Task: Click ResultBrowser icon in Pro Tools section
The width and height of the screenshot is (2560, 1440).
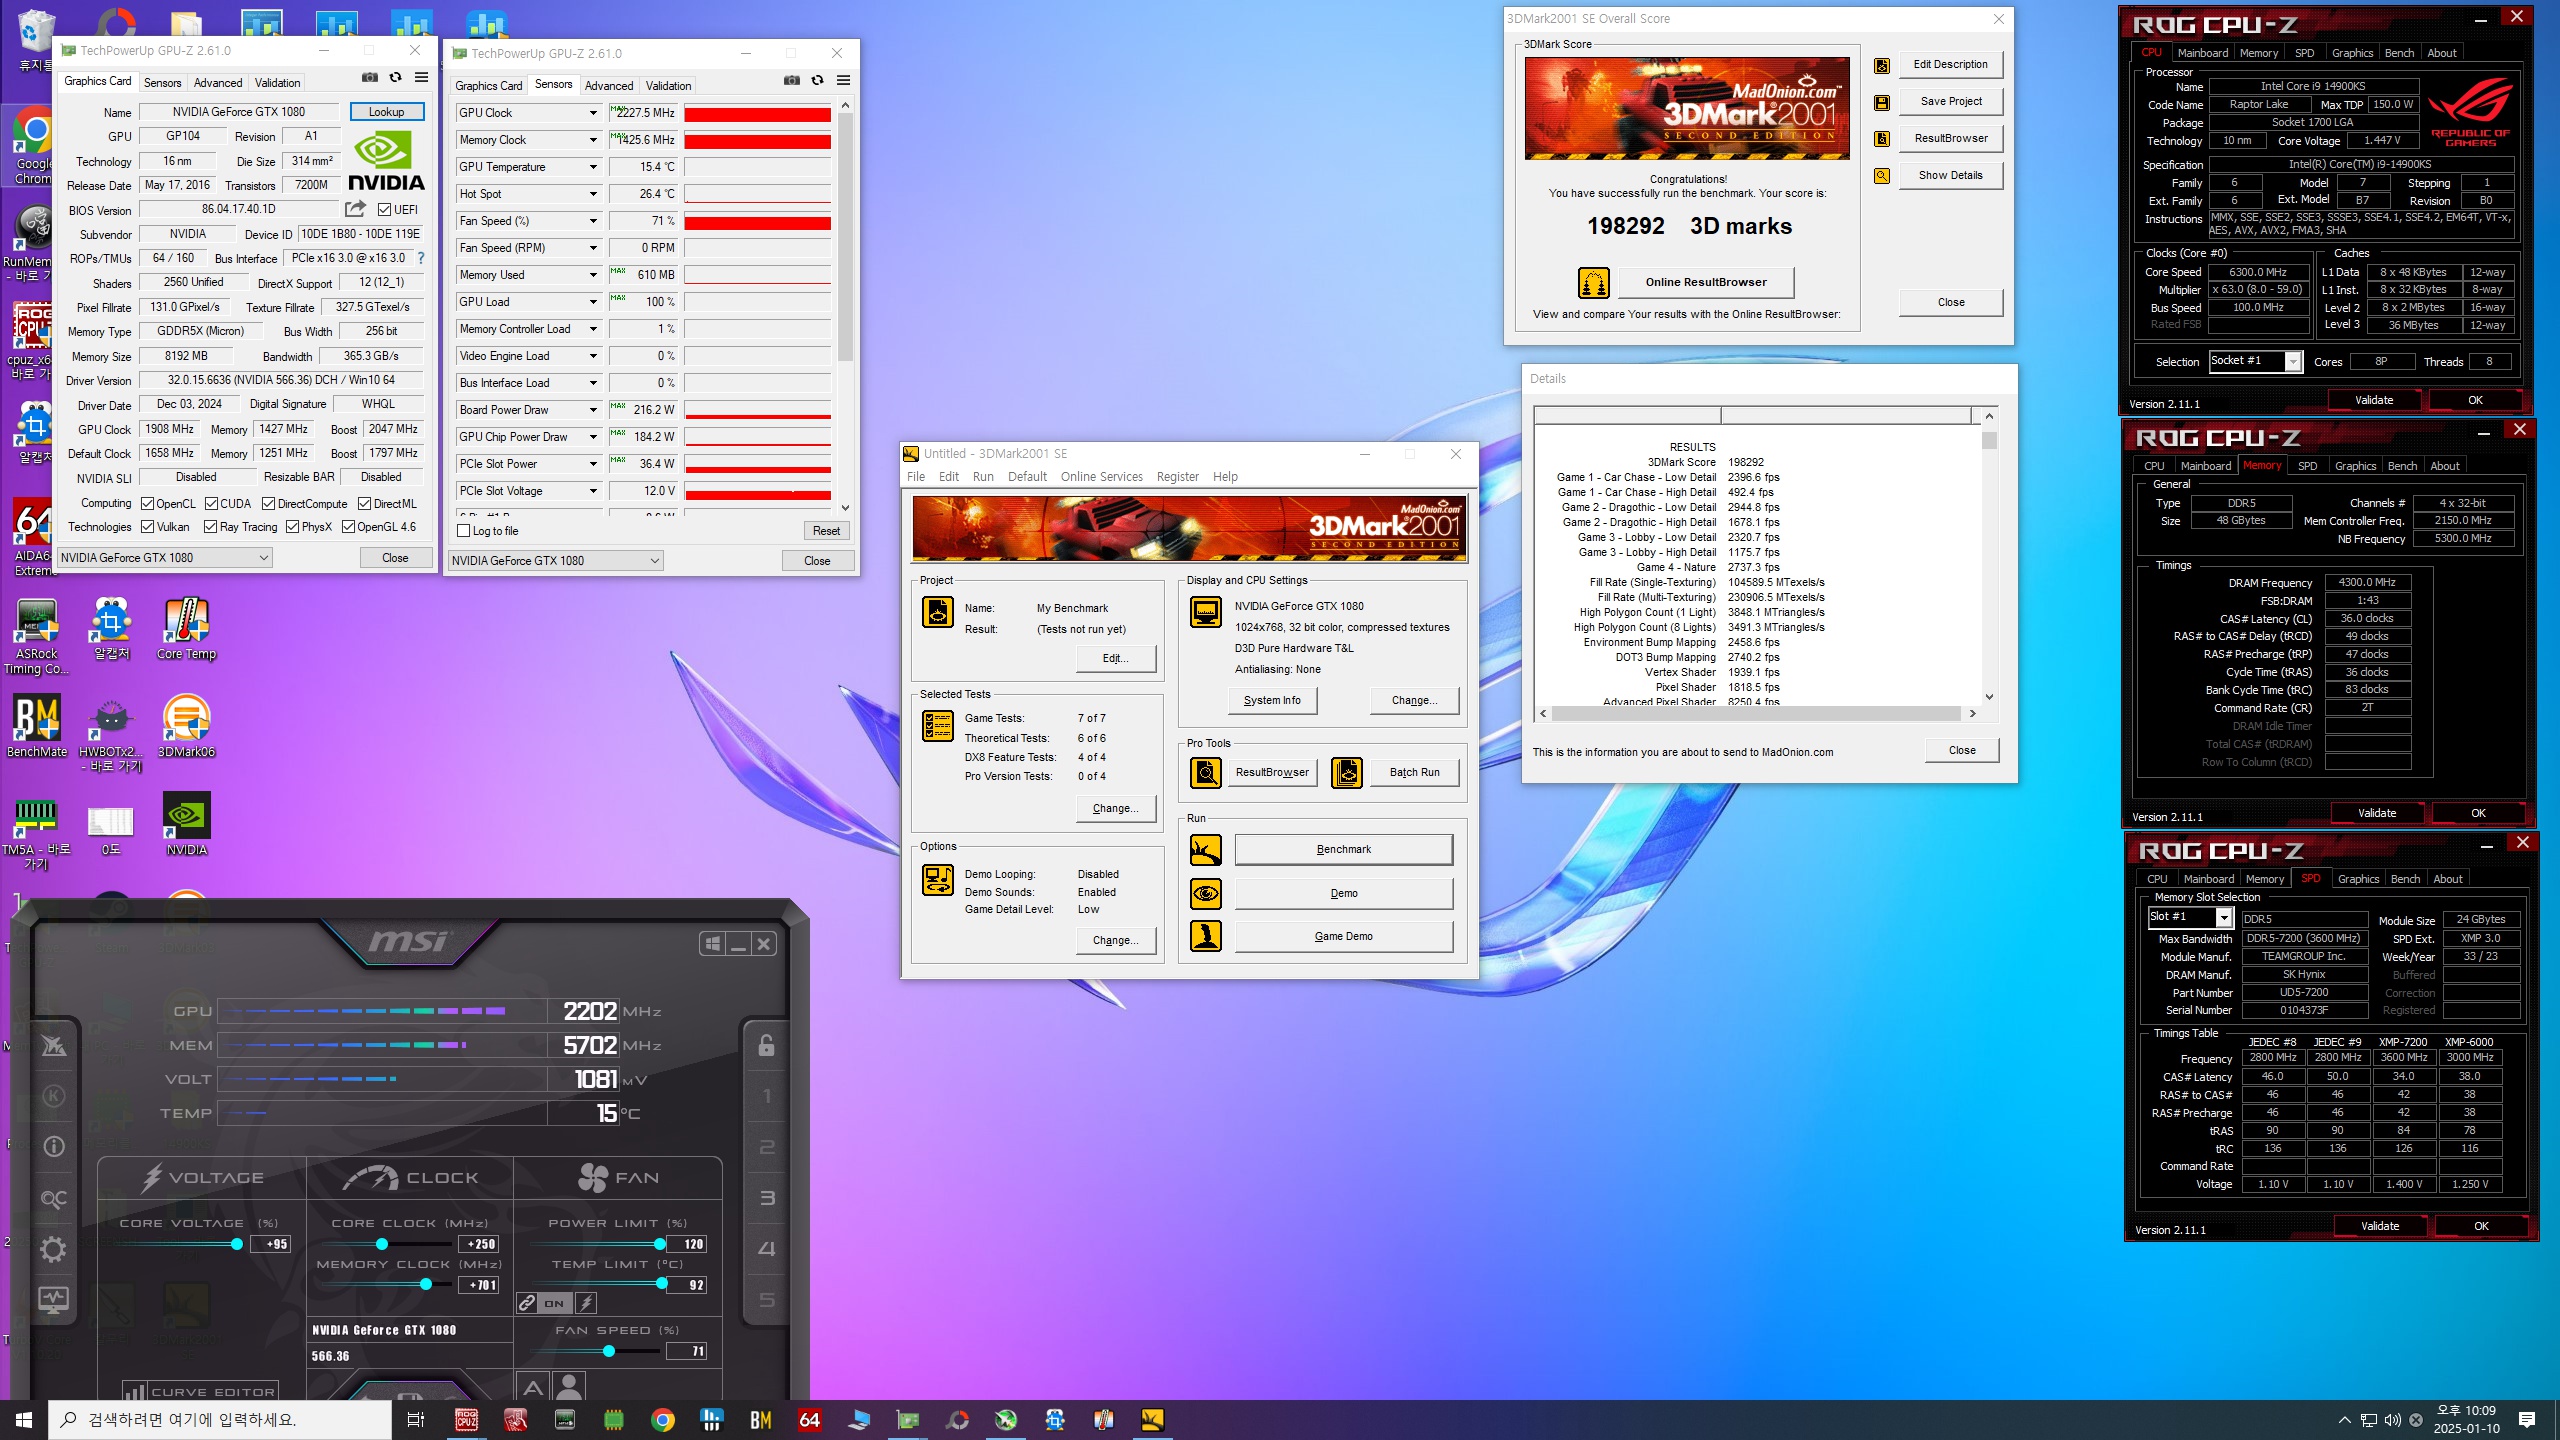Action: [1206, 772]
